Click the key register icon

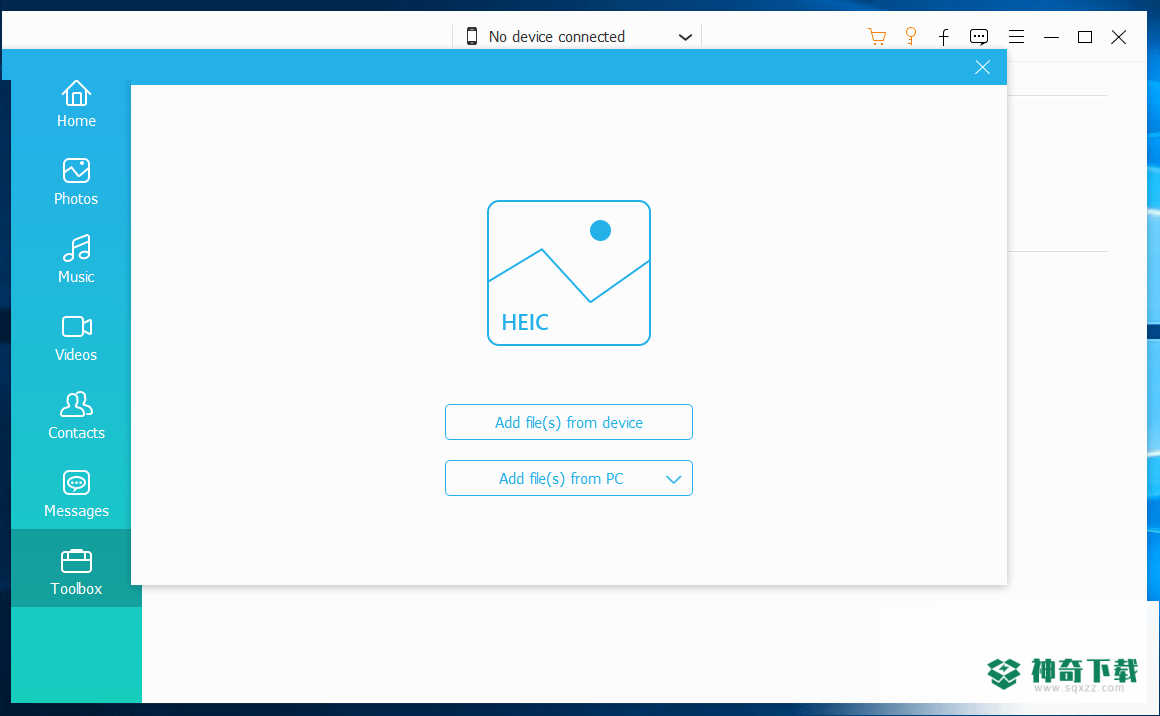(911, 36)
